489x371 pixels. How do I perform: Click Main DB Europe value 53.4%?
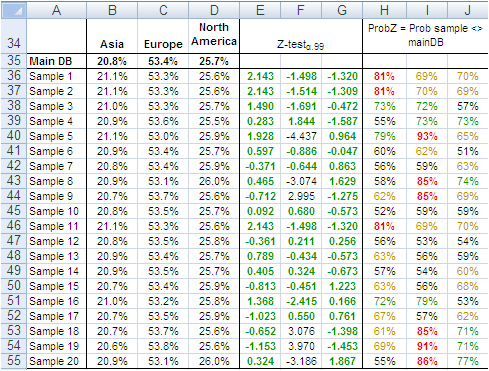pyautogui.click(x=163, y=61)
